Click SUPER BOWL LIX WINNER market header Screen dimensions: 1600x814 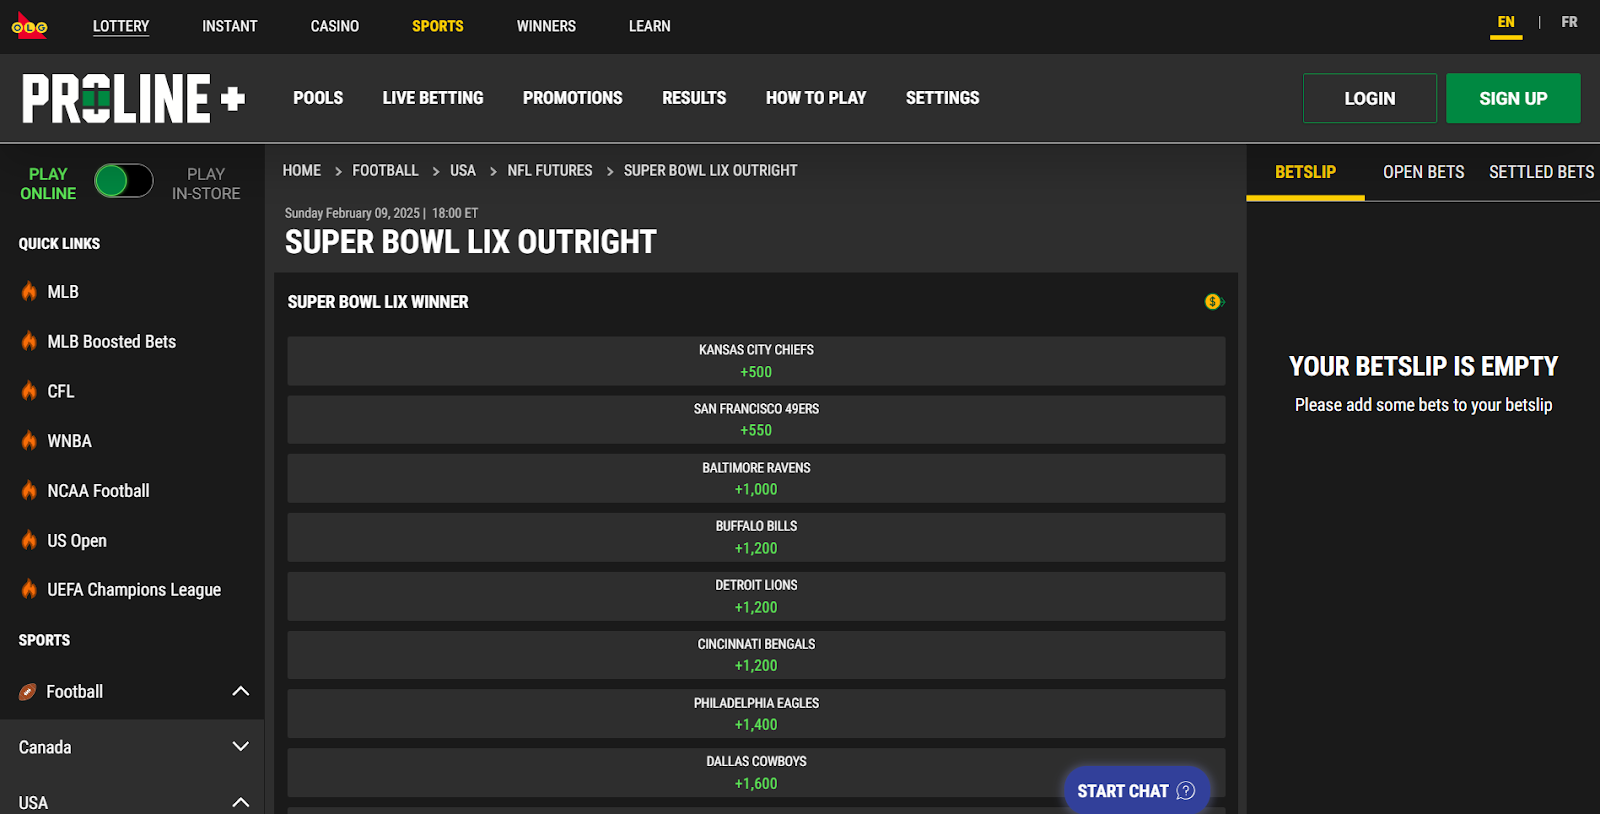coord(378,302)
